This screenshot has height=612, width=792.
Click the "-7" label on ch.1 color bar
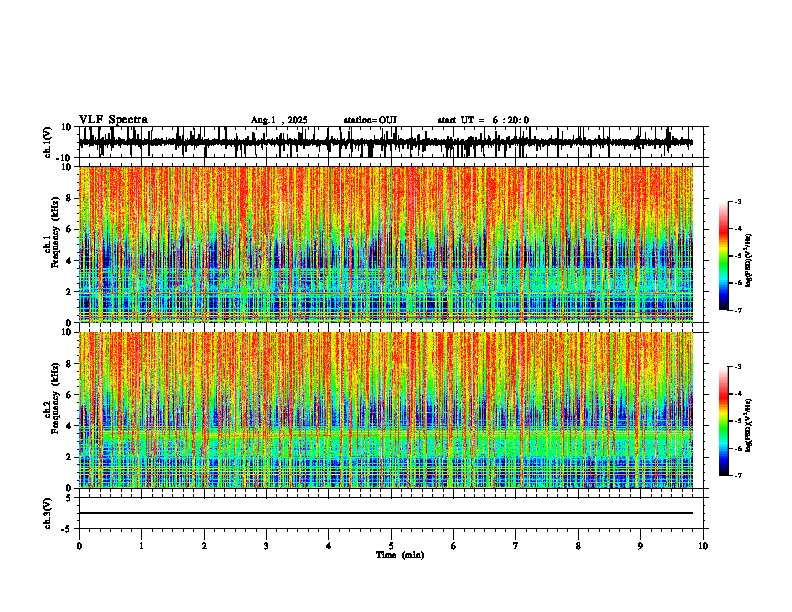point(738,310)
